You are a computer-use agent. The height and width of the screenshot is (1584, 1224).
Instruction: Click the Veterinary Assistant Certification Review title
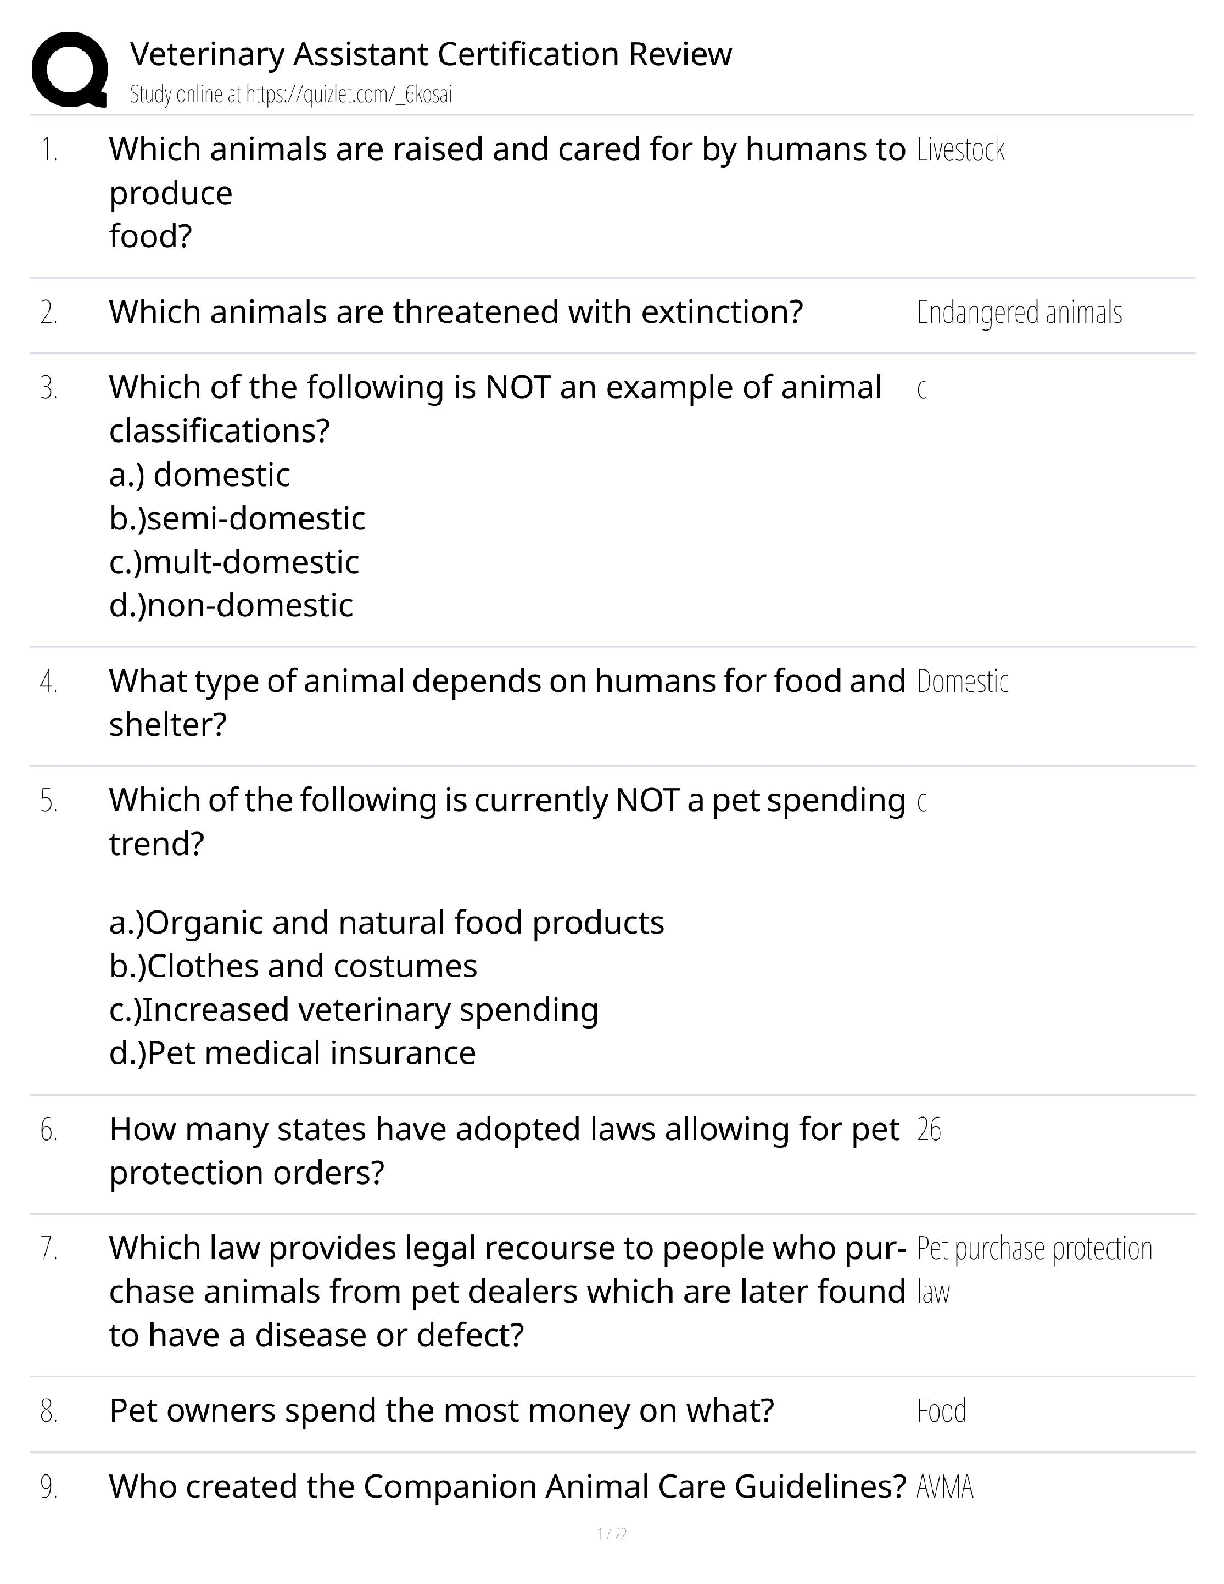pos(431,54)
